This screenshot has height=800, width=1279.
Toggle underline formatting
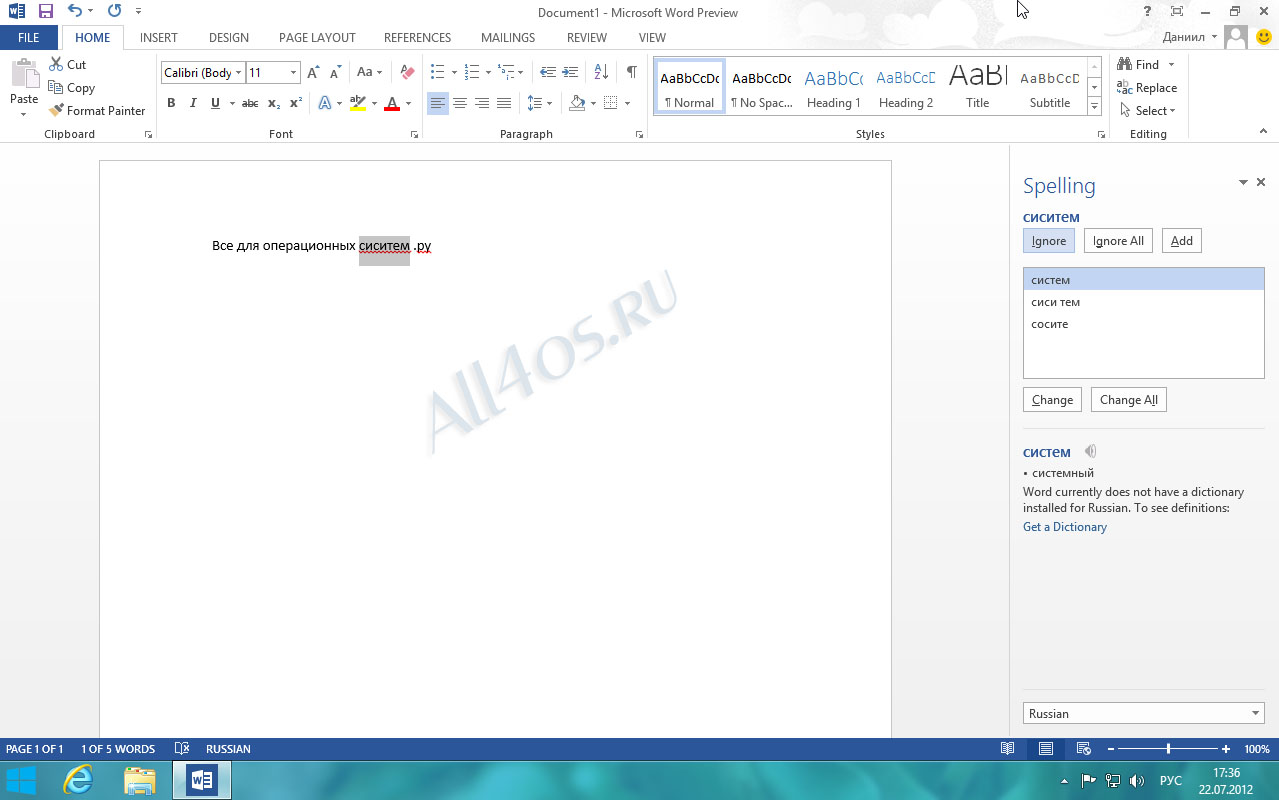215,103
